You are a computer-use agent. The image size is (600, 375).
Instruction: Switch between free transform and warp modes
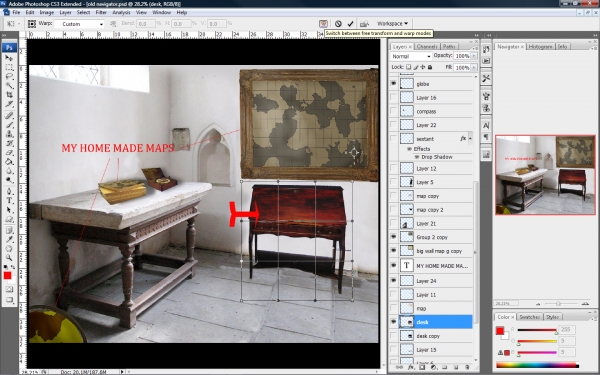click(323, 24)
